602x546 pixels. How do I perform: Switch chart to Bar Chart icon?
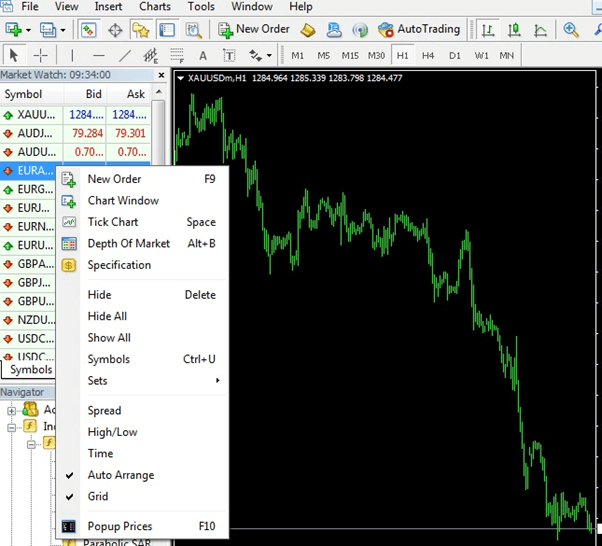488,30
